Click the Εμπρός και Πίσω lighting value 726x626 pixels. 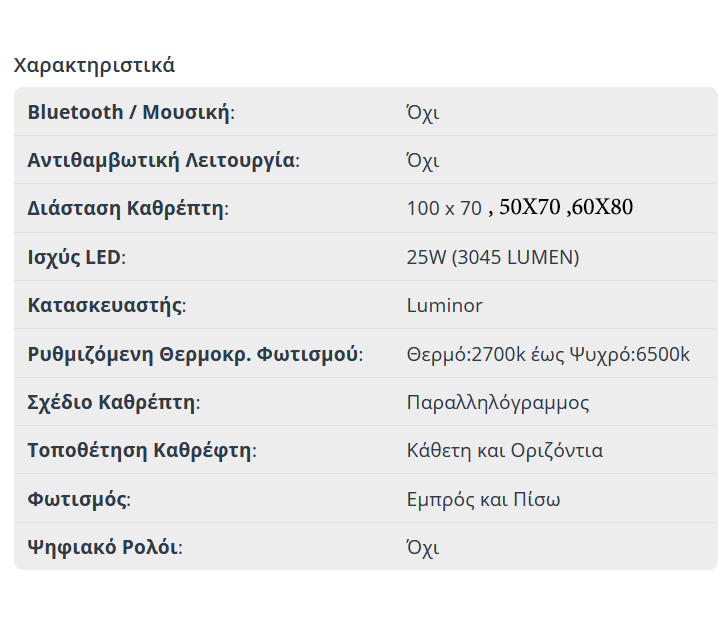pyautogui.click(x=483, y=499)
